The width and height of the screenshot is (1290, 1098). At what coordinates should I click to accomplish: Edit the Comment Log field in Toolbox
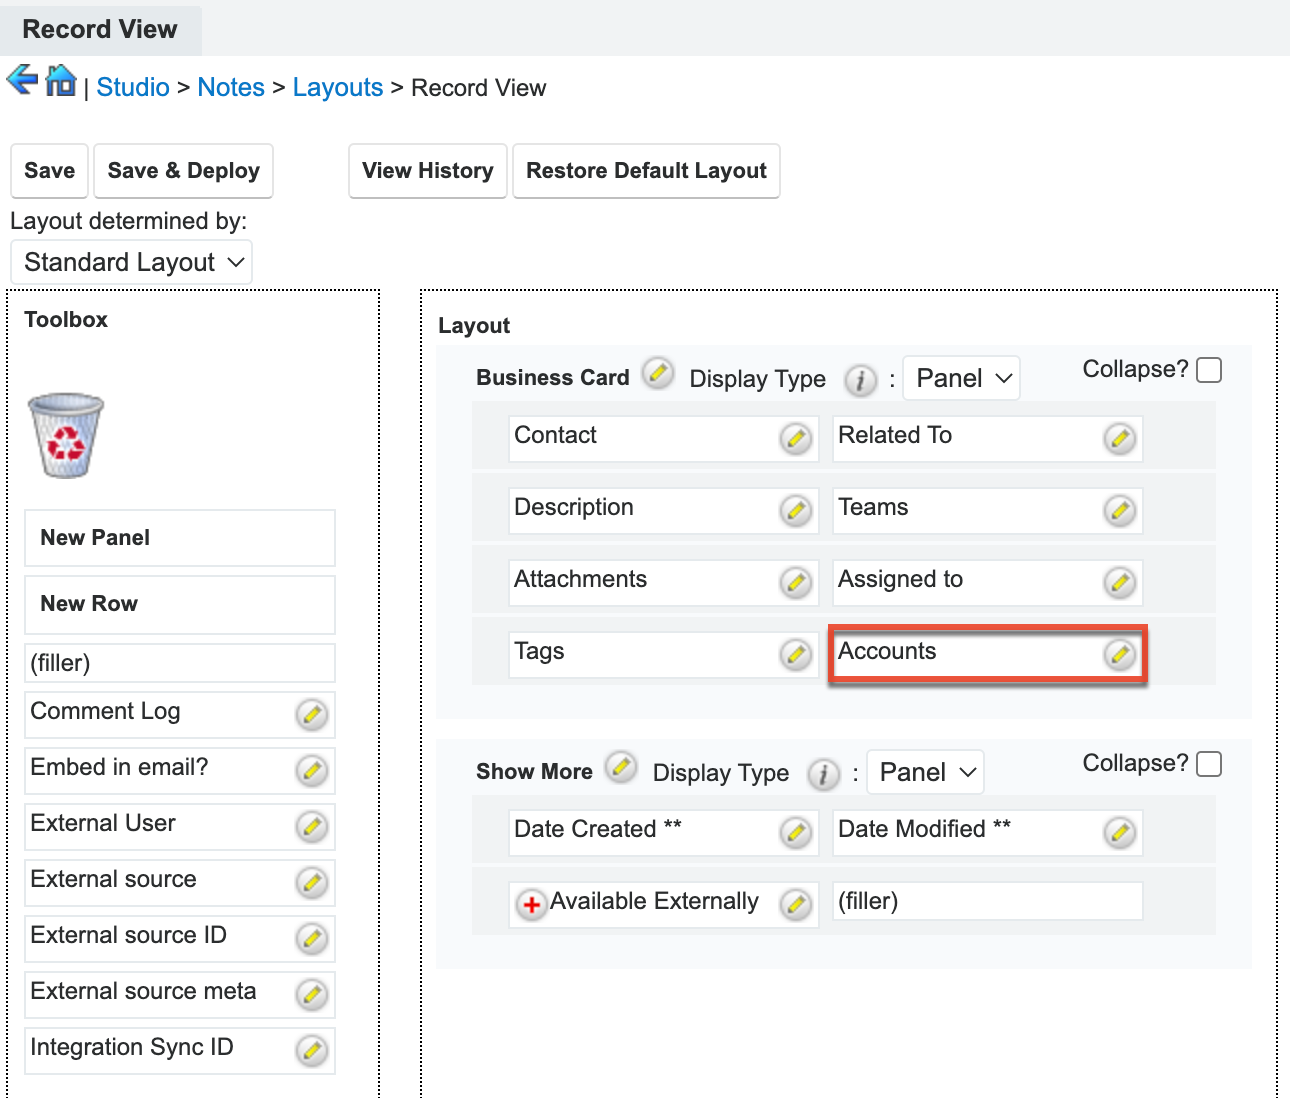click(x=312, y=714)
